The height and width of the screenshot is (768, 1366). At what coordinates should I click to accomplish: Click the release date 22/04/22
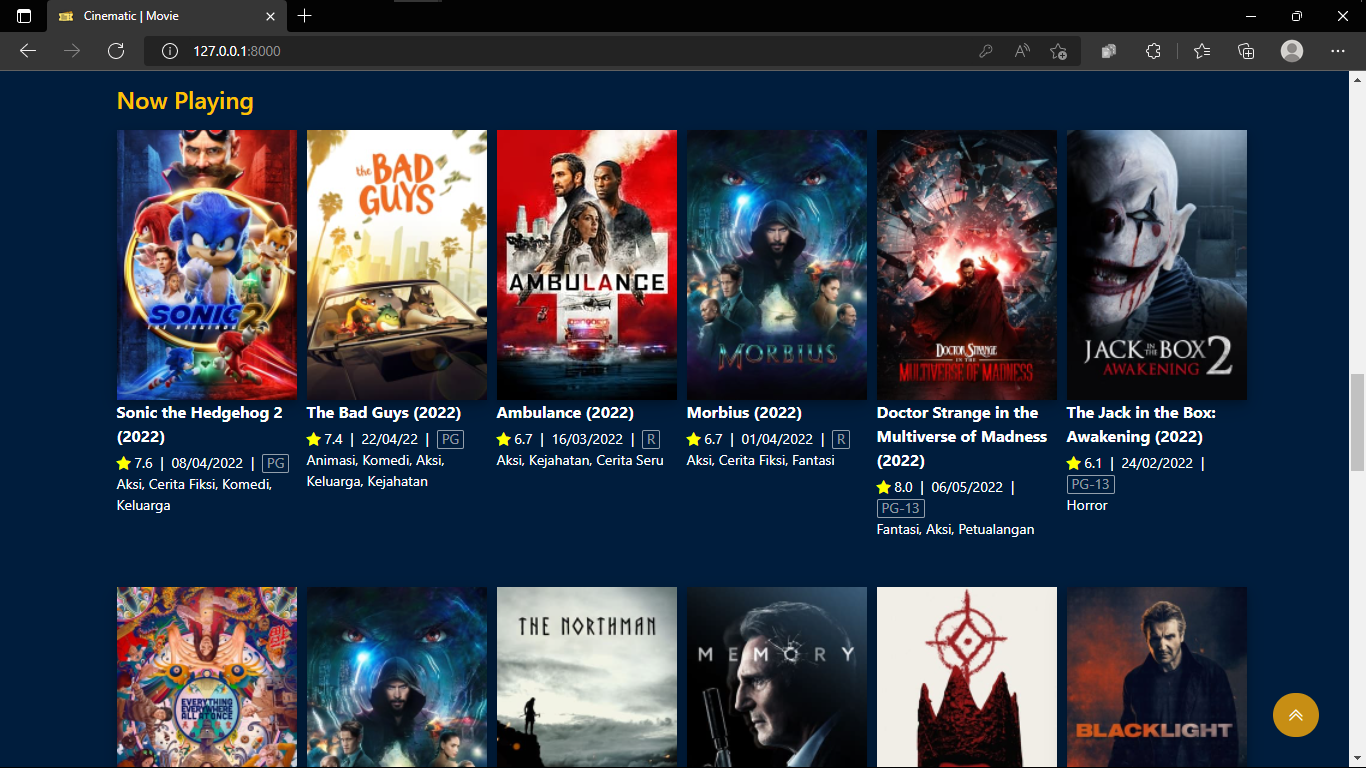390,439
